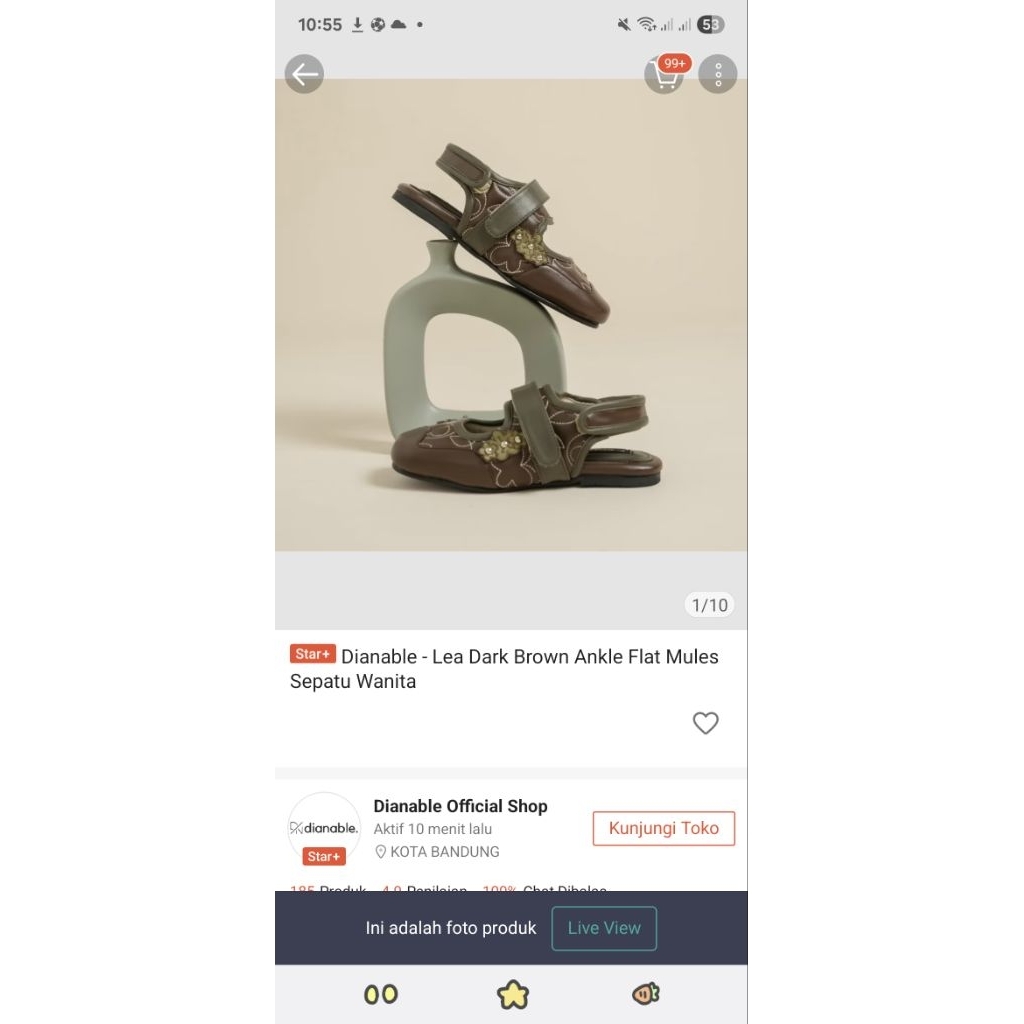Image resolution: width=1024 pixels, height=1024 pixels.
Task: Tap the back arrow button
Action: click(304, 74)
